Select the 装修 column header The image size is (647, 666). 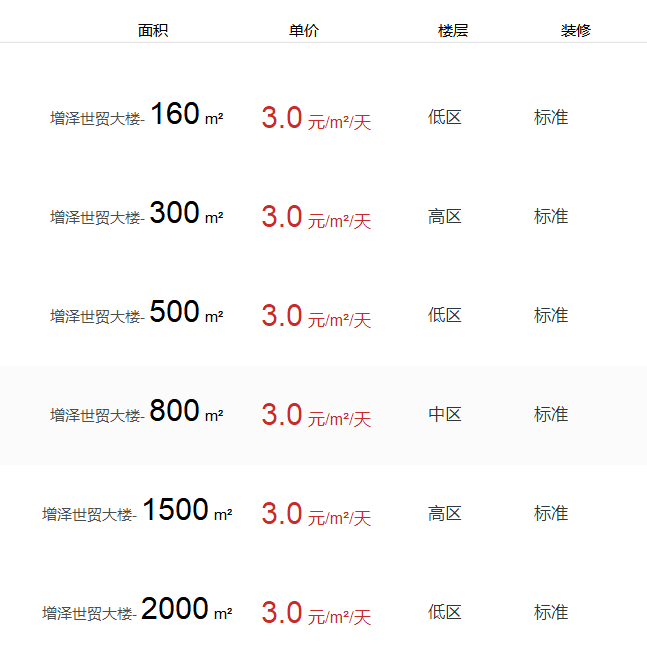click(576, 30)
